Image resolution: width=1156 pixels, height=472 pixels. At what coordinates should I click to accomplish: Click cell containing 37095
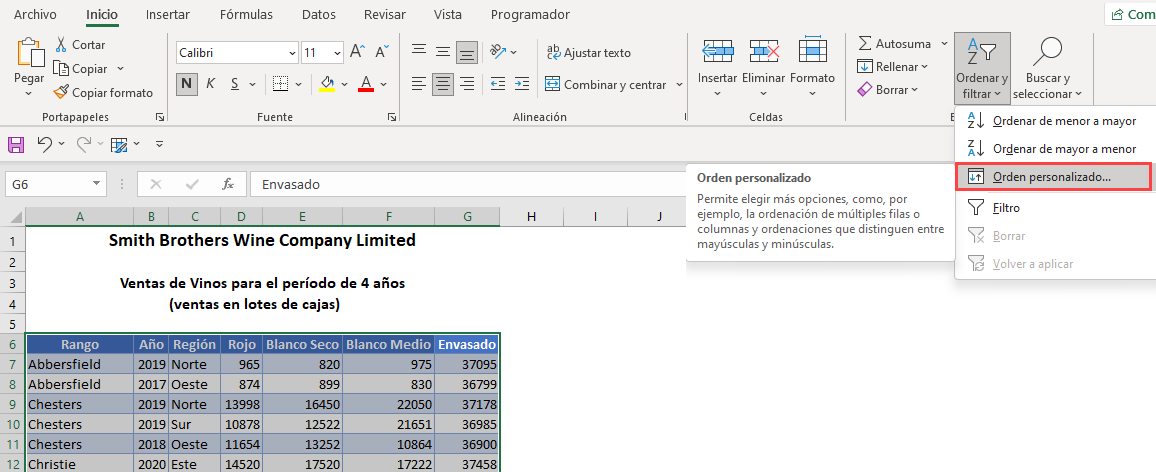pyautogui.click(x=467, y=364)
